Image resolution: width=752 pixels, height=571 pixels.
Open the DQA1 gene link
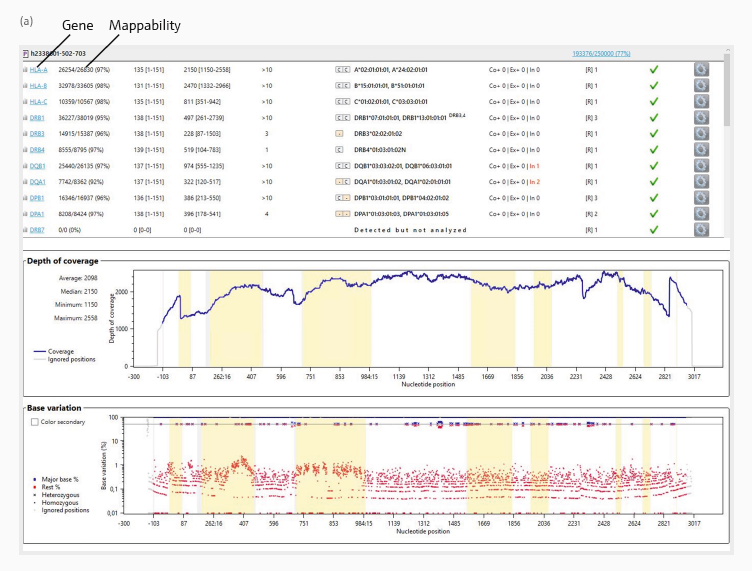(x=36, y=182)
